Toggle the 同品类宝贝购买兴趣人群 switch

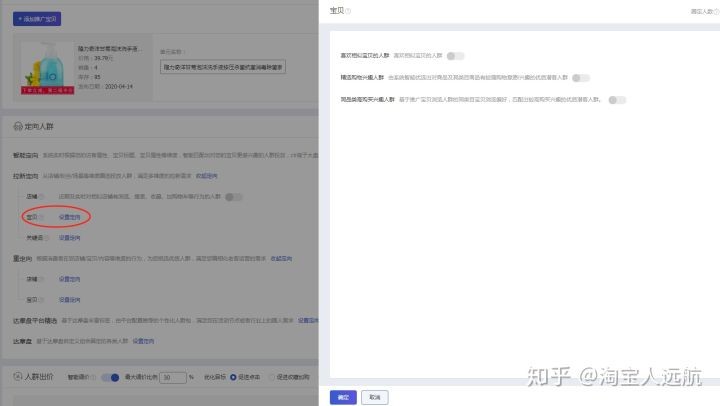[x=617, y=100]
